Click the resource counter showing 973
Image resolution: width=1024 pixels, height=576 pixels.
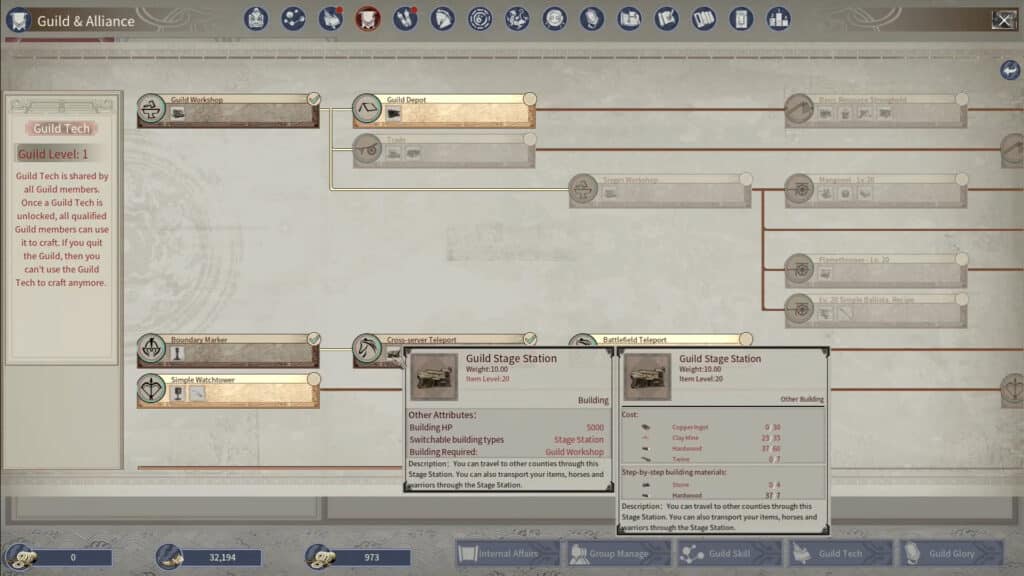(x=372, y=558)
